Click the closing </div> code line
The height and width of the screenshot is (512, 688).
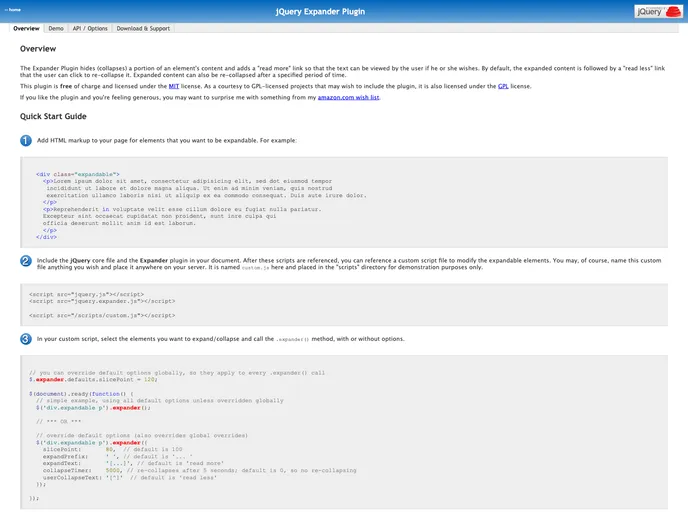[x=46, y=237]
